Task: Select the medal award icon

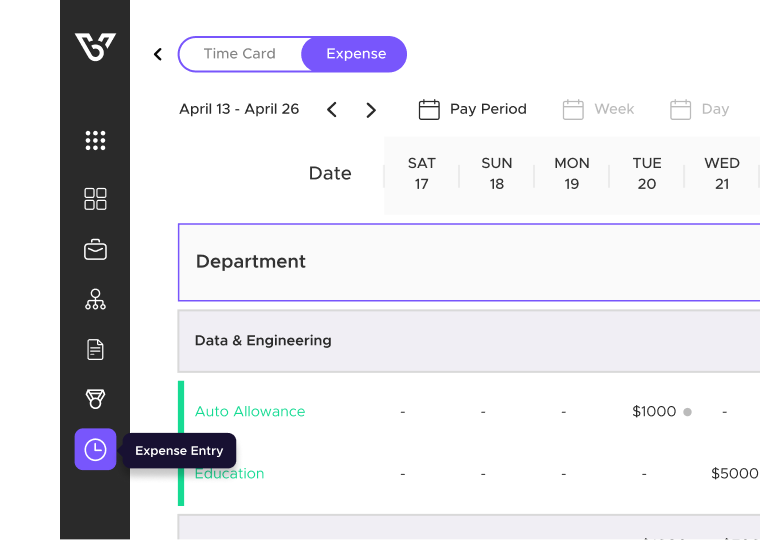Action: coord(95,400)
